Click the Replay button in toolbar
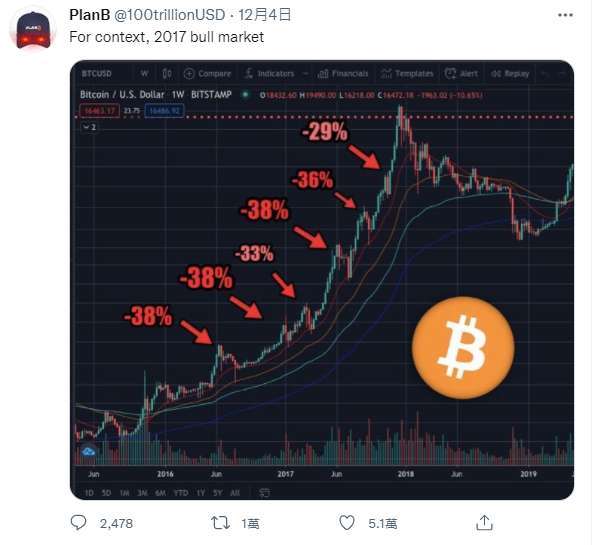 [x=510, y=73]
